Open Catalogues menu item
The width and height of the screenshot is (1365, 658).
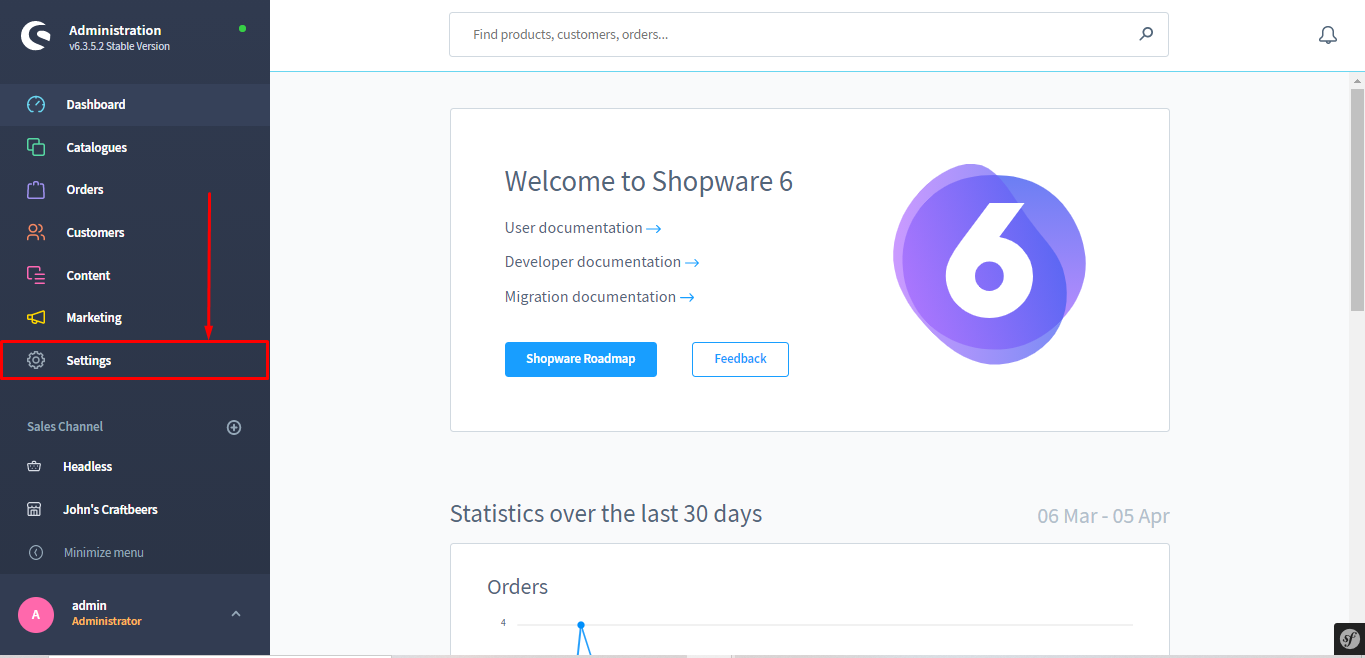(135, 147)
